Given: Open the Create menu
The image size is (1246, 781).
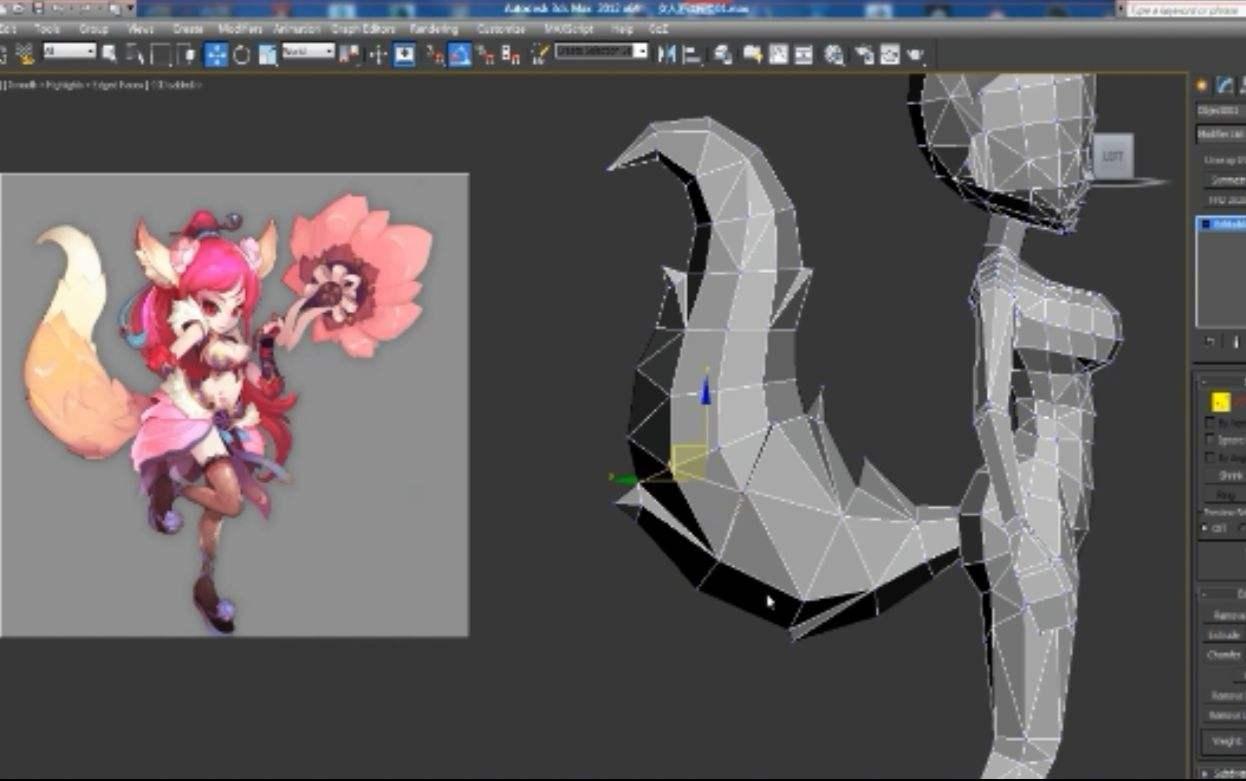Looking at the screenshot, I should click(x=187, y=29).
